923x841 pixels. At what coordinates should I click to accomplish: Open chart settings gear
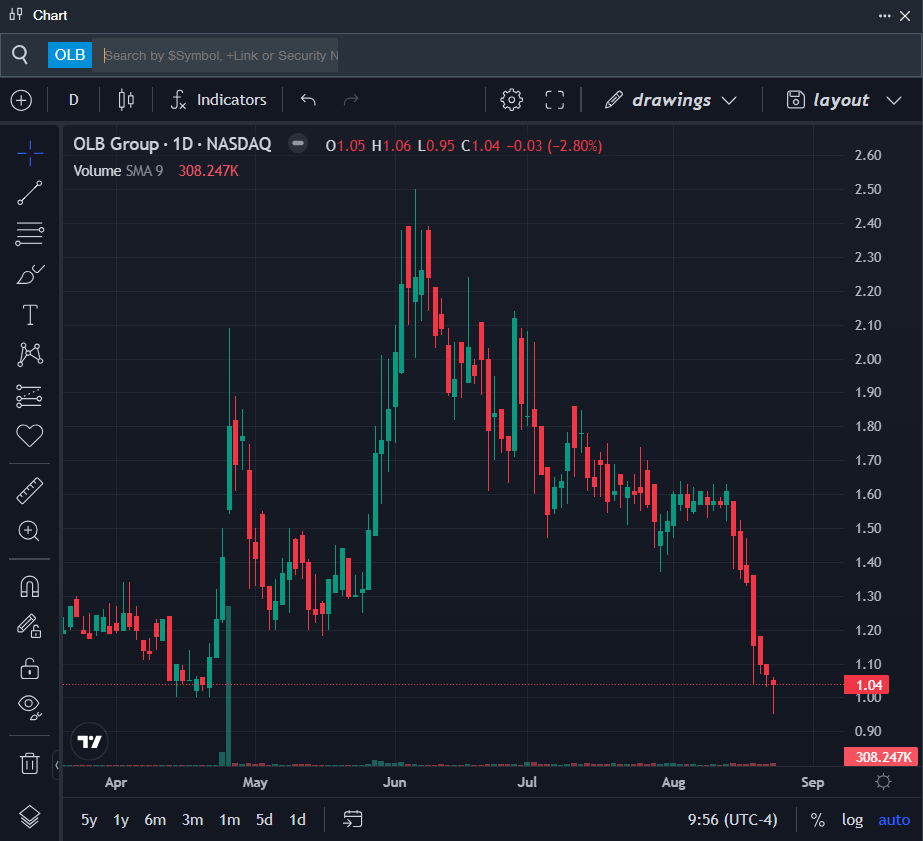coord(512,100)
